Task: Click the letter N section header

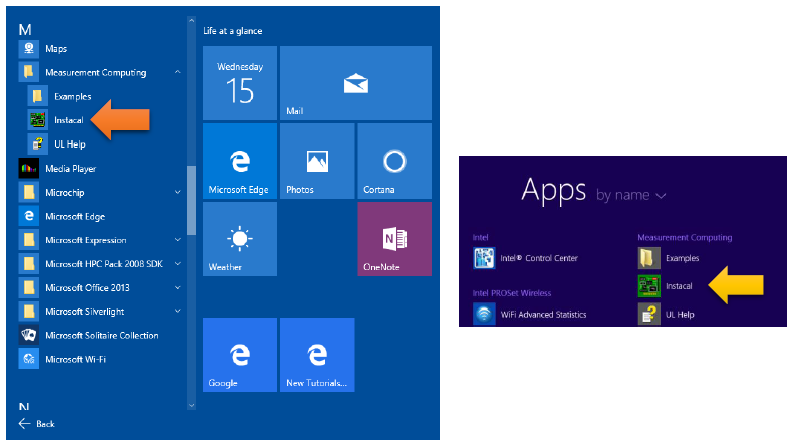Action: pos(24,407)
